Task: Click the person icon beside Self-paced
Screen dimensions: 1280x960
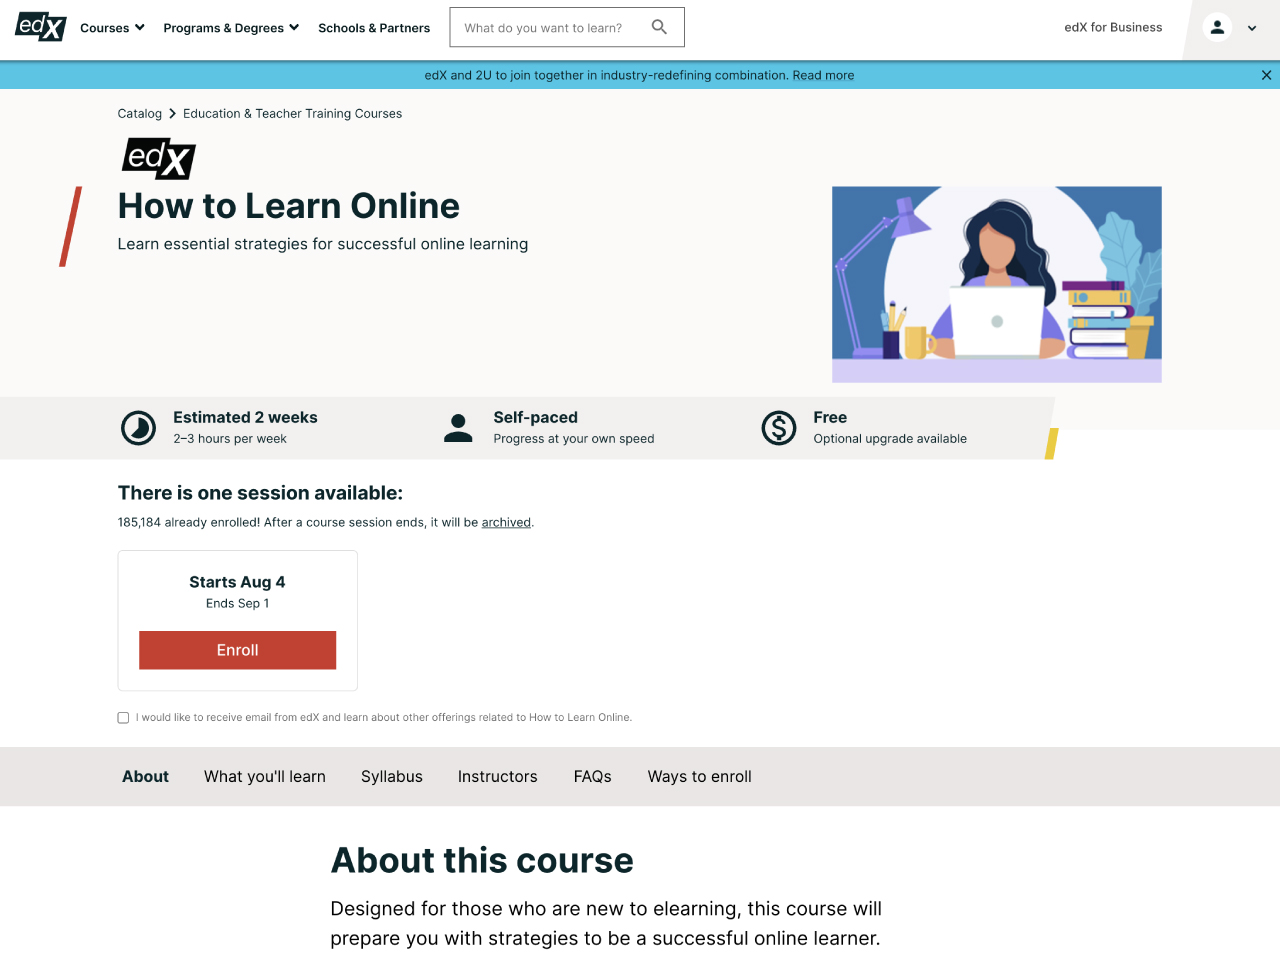Action: [458, 428]
